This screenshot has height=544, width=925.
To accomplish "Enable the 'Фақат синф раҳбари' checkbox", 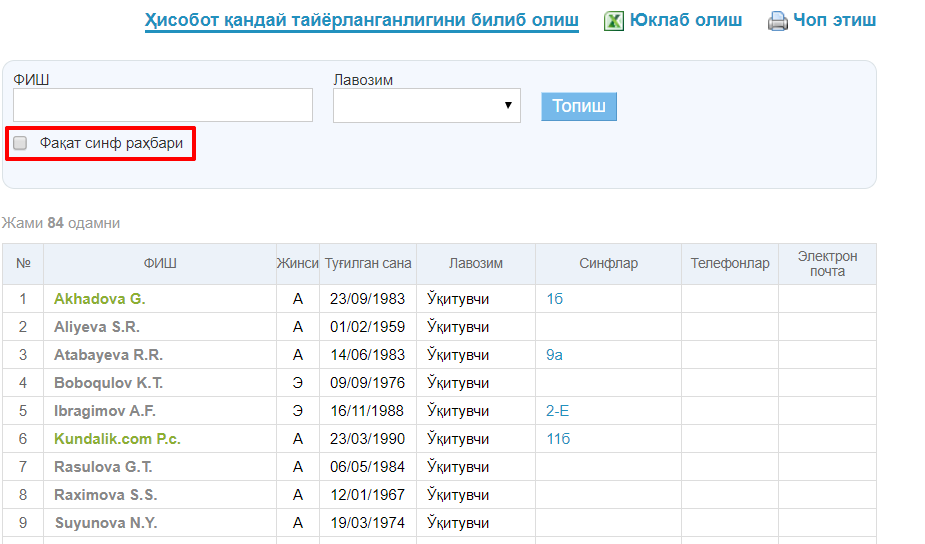I will click(x=20, y=143).
